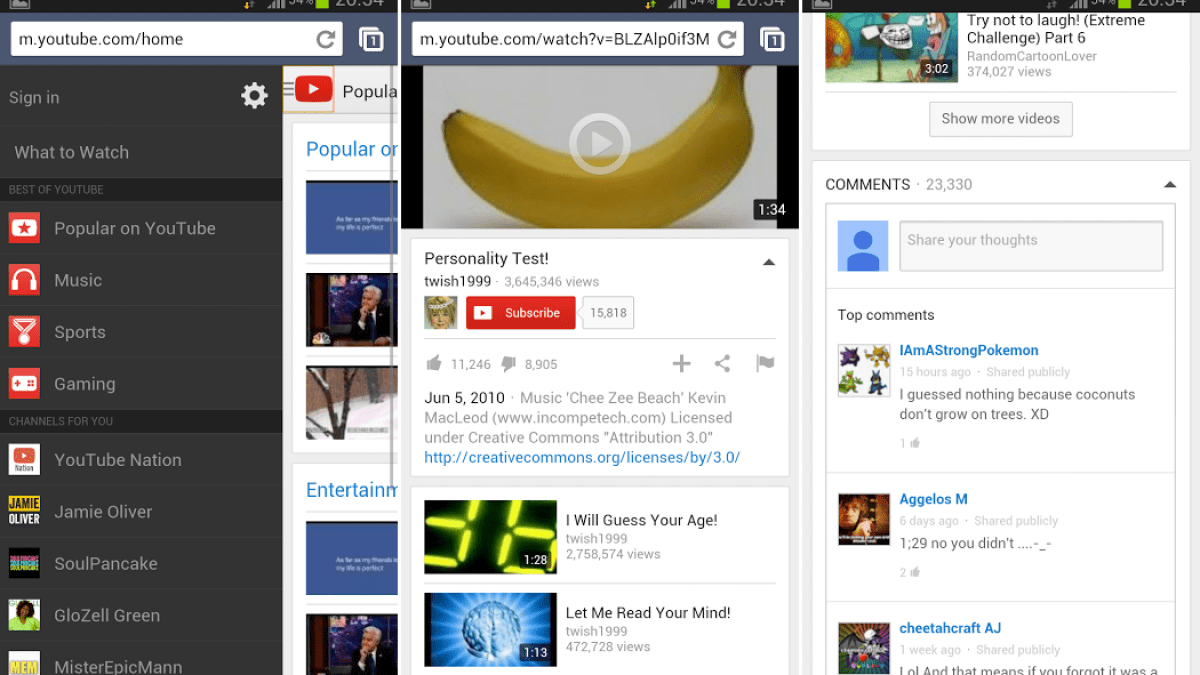Open Gaming in the sidebar
Viewport: 1200px width, 675px height.
pos(84,384)
